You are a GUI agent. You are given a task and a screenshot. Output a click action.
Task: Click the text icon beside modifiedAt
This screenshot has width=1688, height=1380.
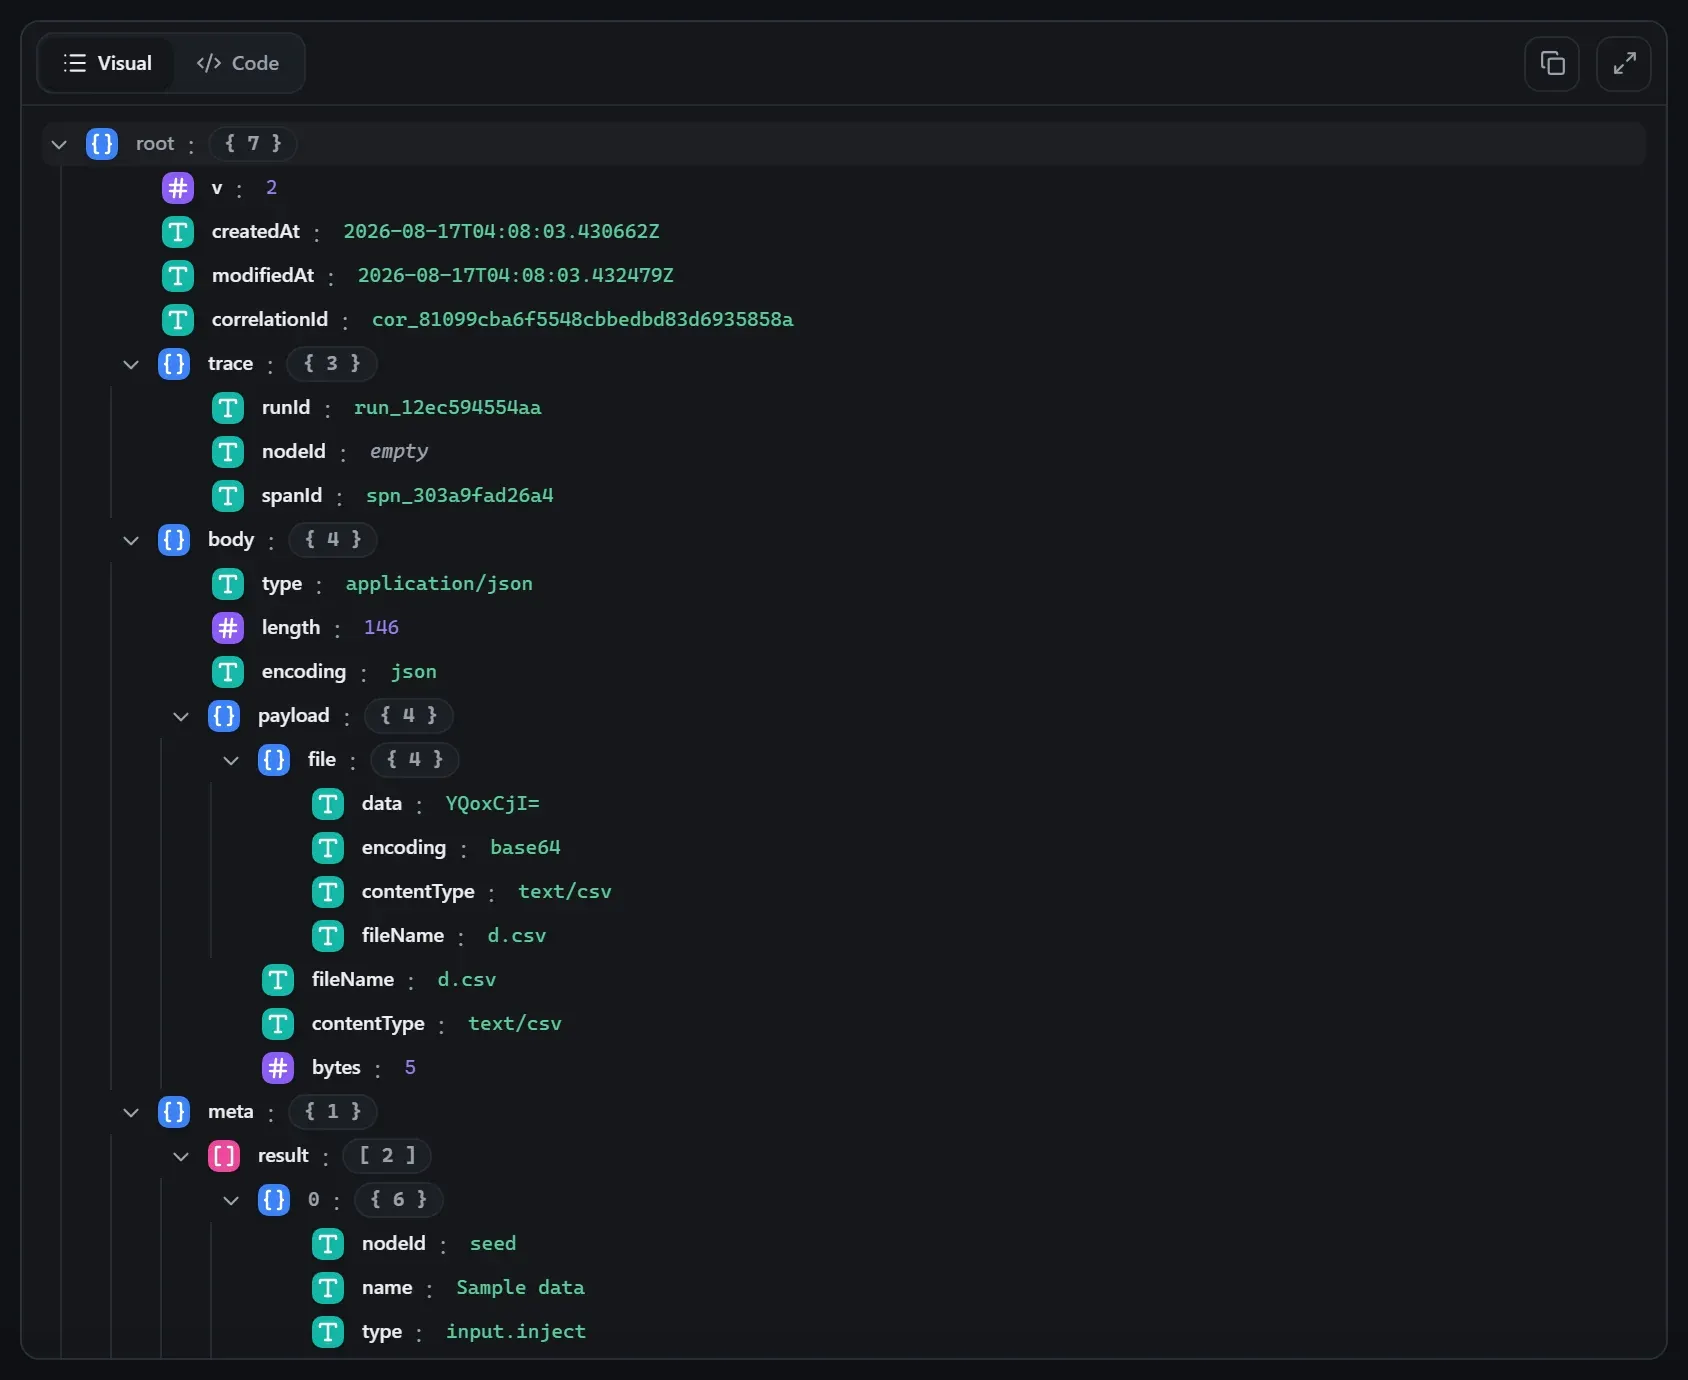tap(178, 276)
